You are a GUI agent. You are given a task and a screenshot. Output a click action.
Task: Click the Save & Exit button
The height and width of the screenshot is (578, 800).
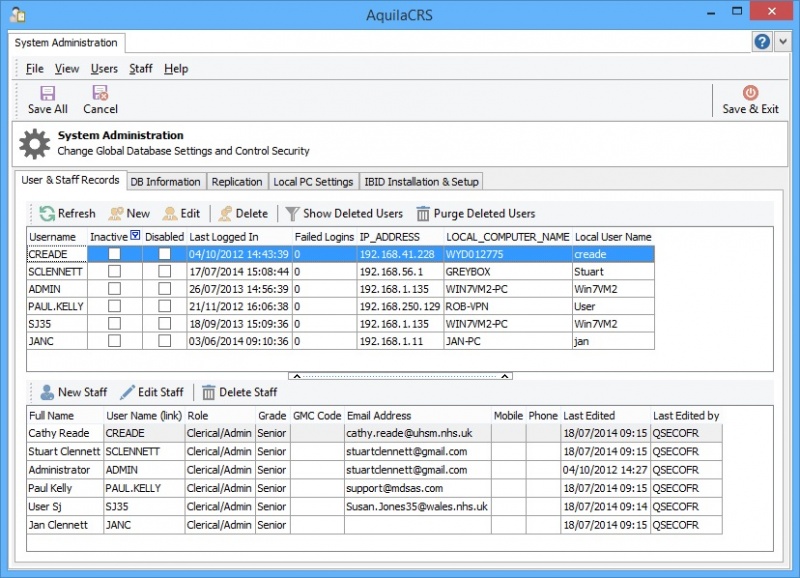pos(750,99)
